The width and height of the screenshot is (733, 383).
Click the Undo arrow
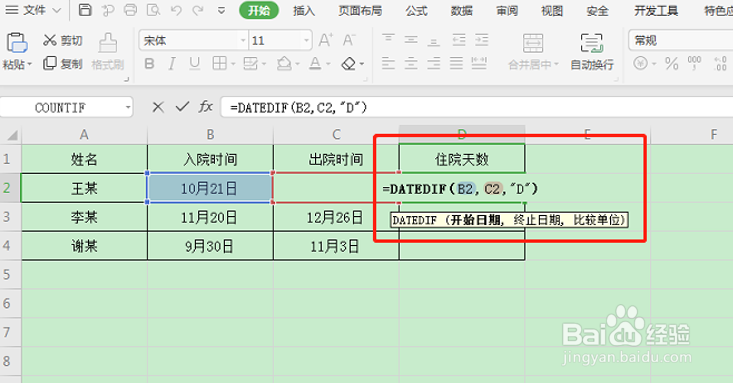[x=176, y=10]
